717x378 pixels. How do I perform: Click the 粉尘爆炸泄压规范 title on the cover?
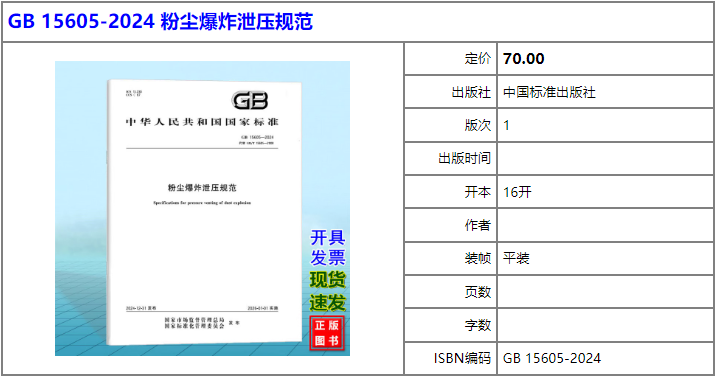(202, 187)
